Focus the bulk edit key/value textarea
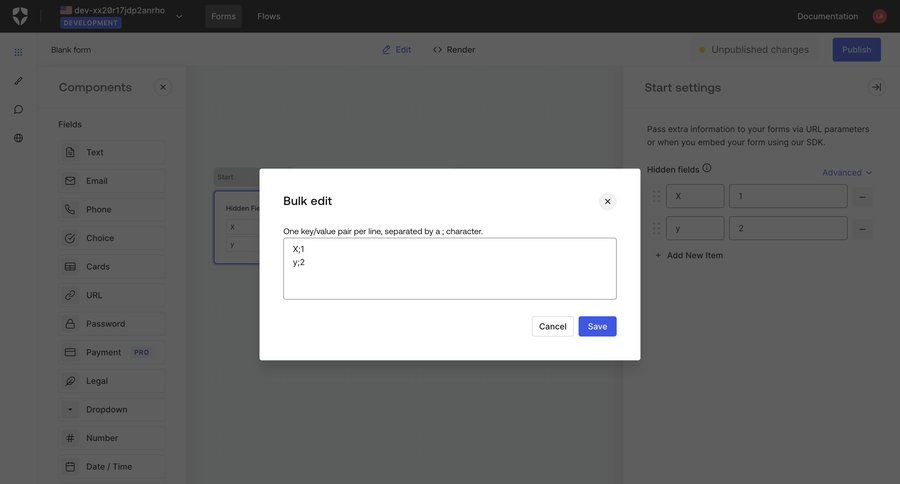The image size is (900, 484). pos(449,269)
